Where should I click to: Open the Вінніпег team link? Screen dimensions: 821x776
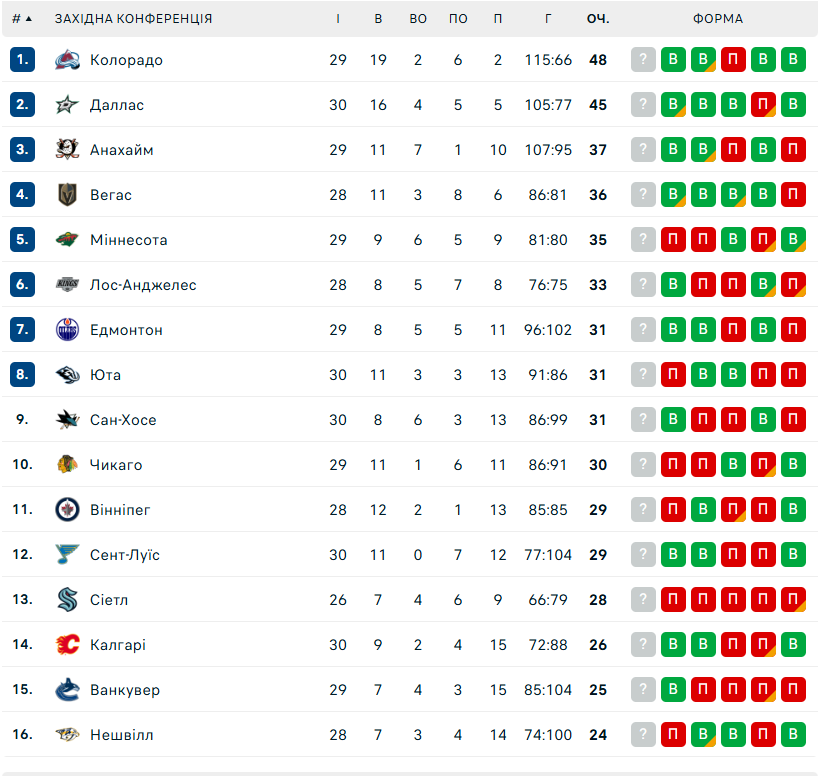click(120, 510)
